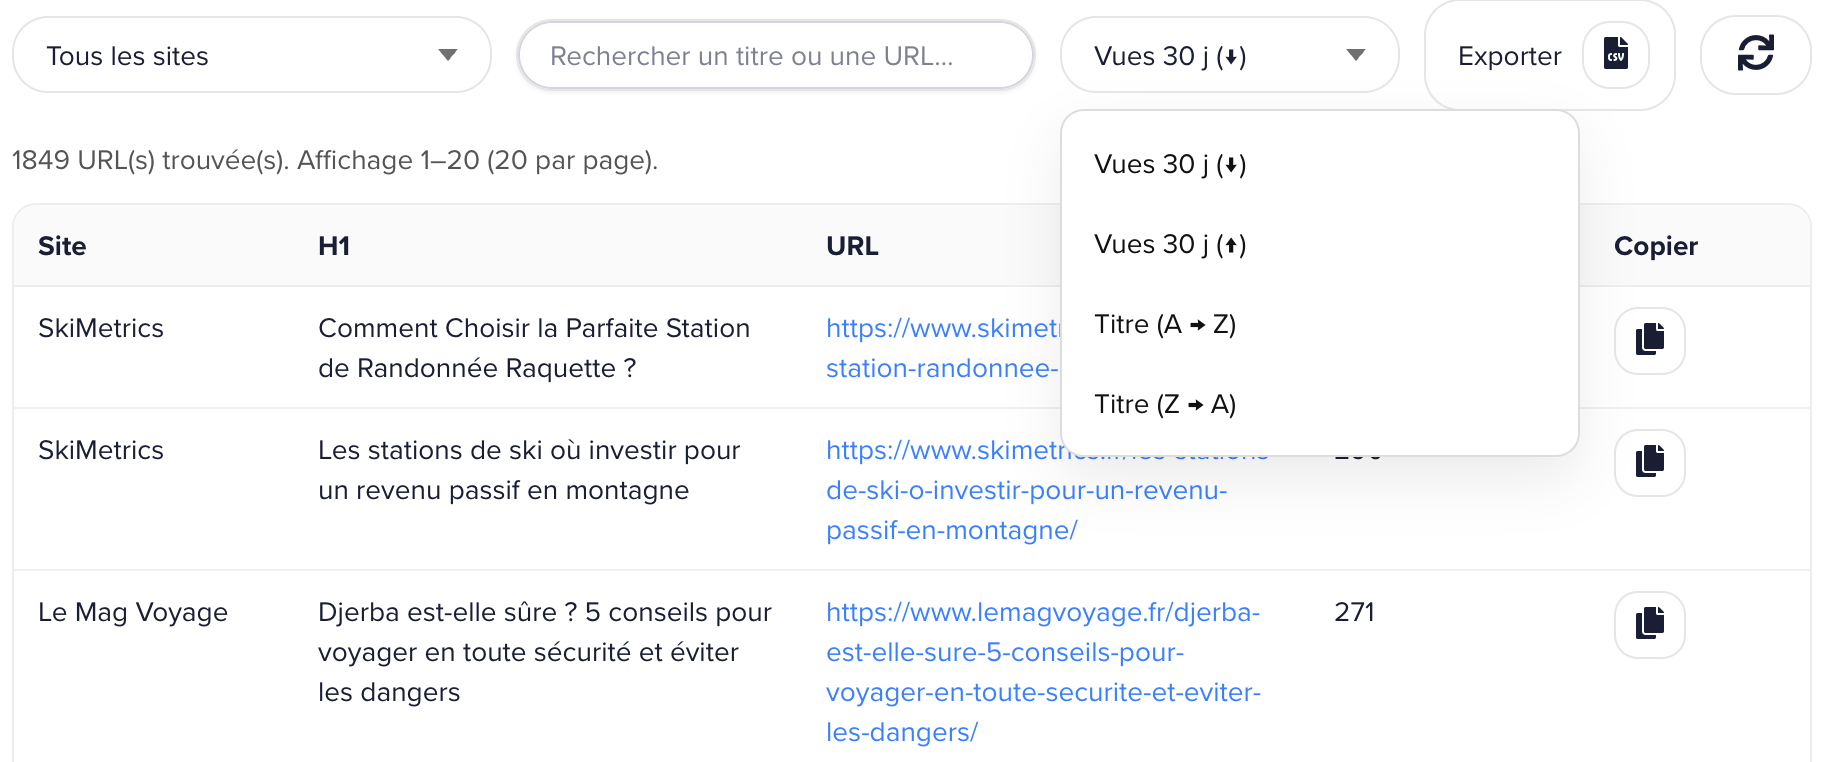The image size is (1830, 762).
Task: Copy the revenu passif row URL
Action: (x=1649, y=462)
